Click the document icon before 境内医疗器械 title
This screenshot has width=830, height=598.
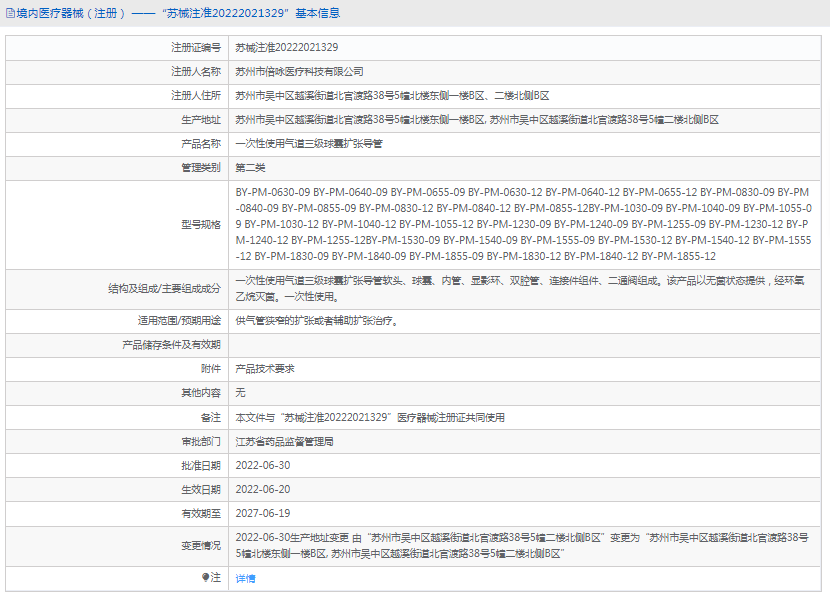coord(10,13)
